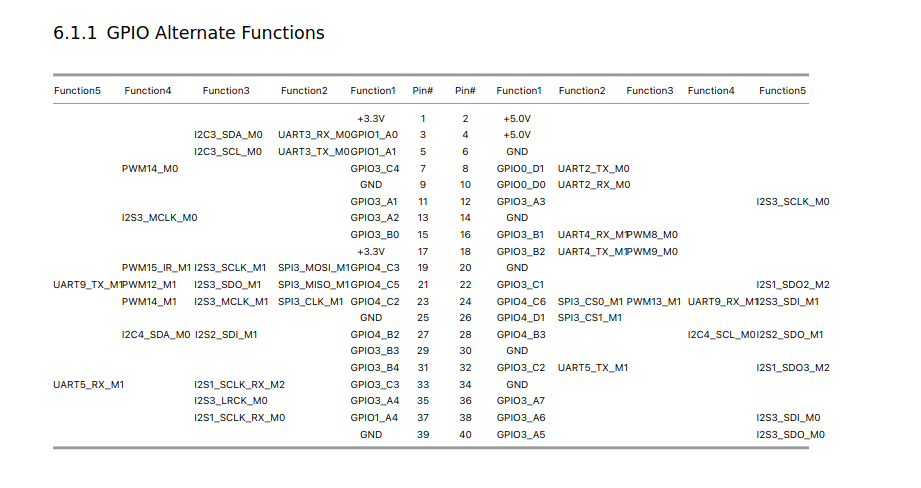
Task: Select the I2S3_SCLK_M1 entry
Action: click(x=230, y=267)
